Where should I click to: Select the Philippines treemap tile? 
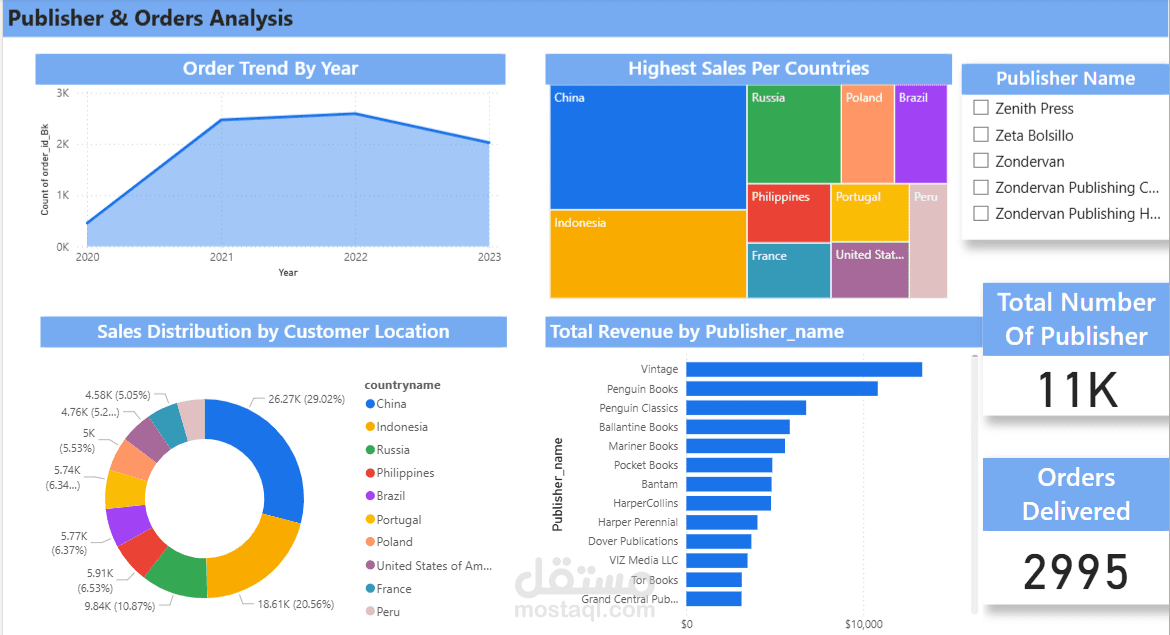point(789,213)
